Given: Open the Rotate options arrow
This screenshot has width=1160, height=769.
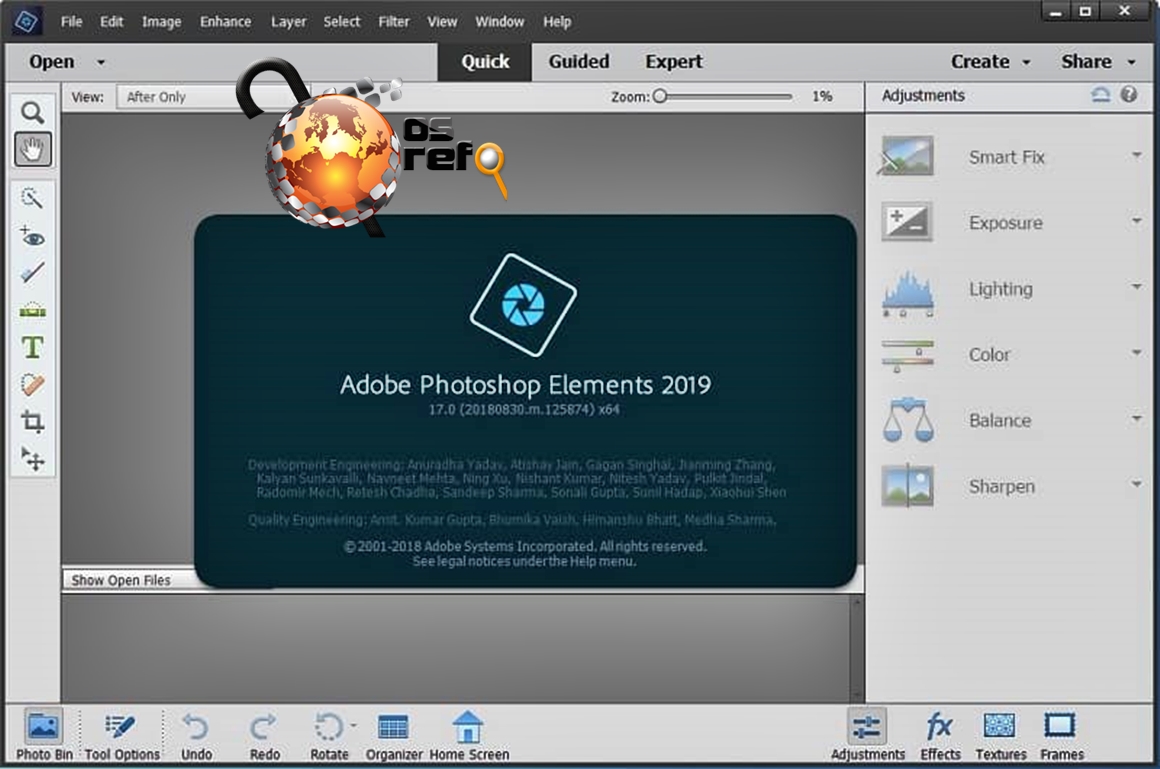Looking at the screenshot, I should coord(353,725).
